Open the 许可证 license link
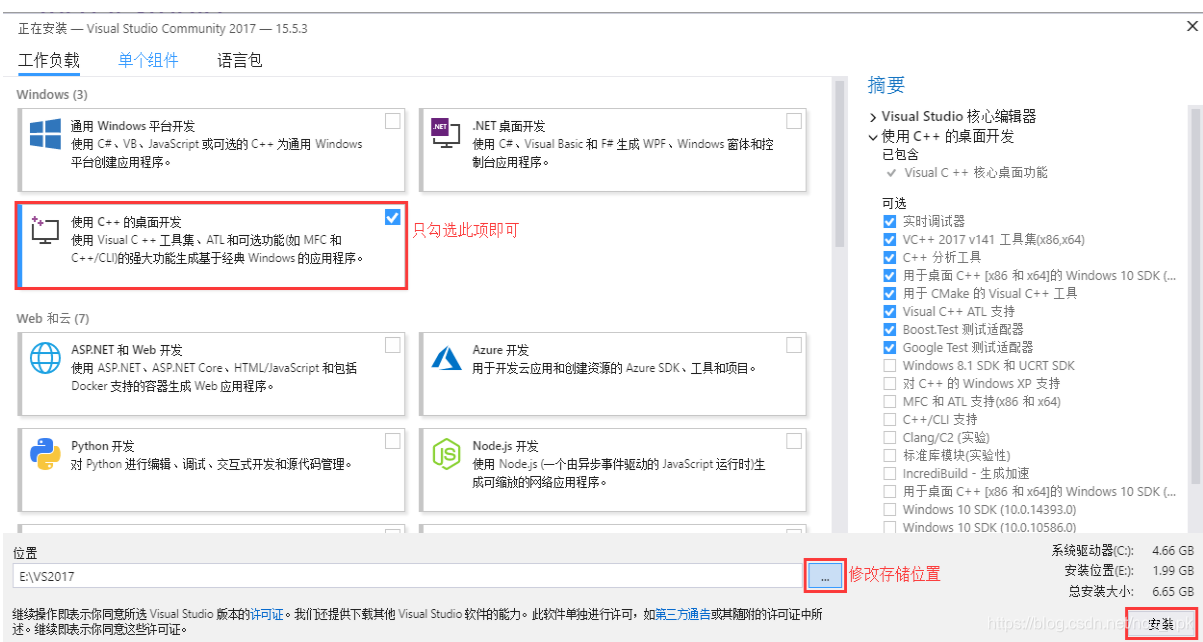 (266, 613)
